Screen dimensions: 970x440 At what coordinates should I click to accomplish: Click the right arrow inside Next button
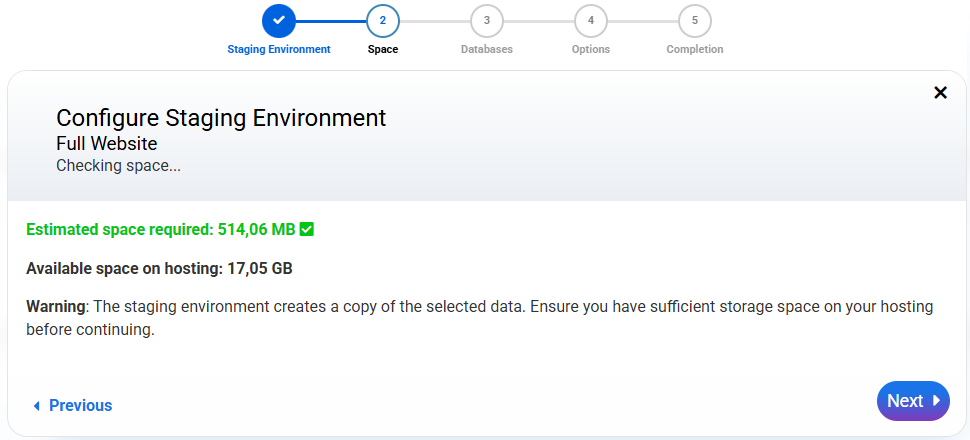(x=937, y=401)
